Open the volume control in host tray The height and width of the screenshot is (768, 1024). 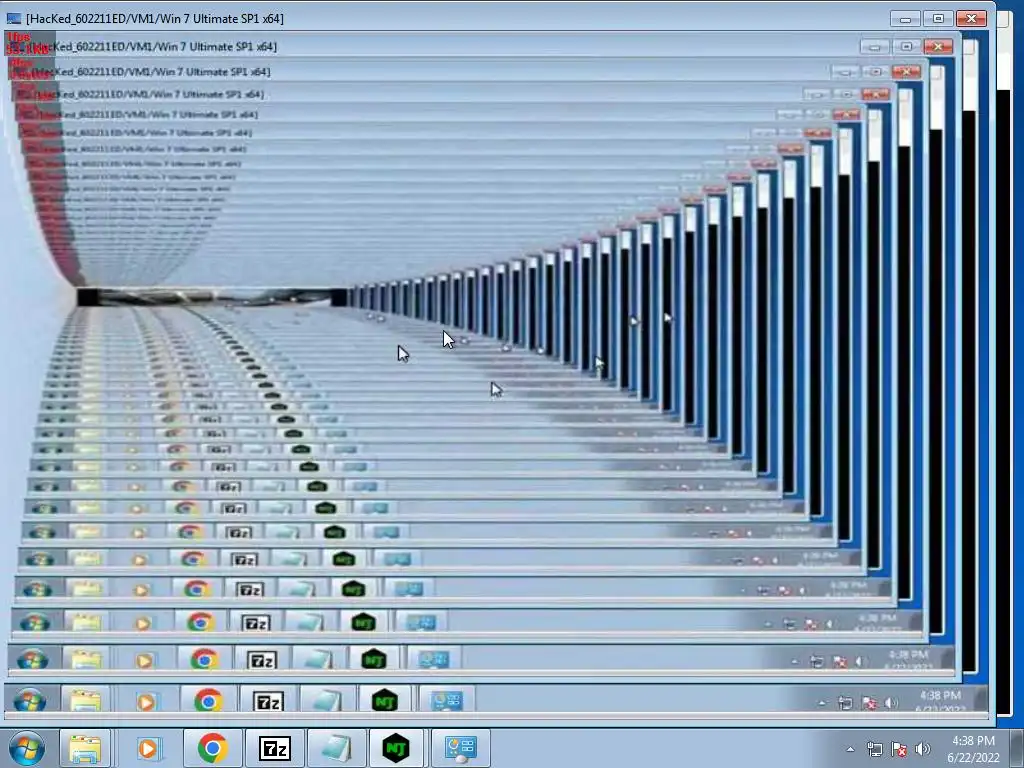click(922, 749)
